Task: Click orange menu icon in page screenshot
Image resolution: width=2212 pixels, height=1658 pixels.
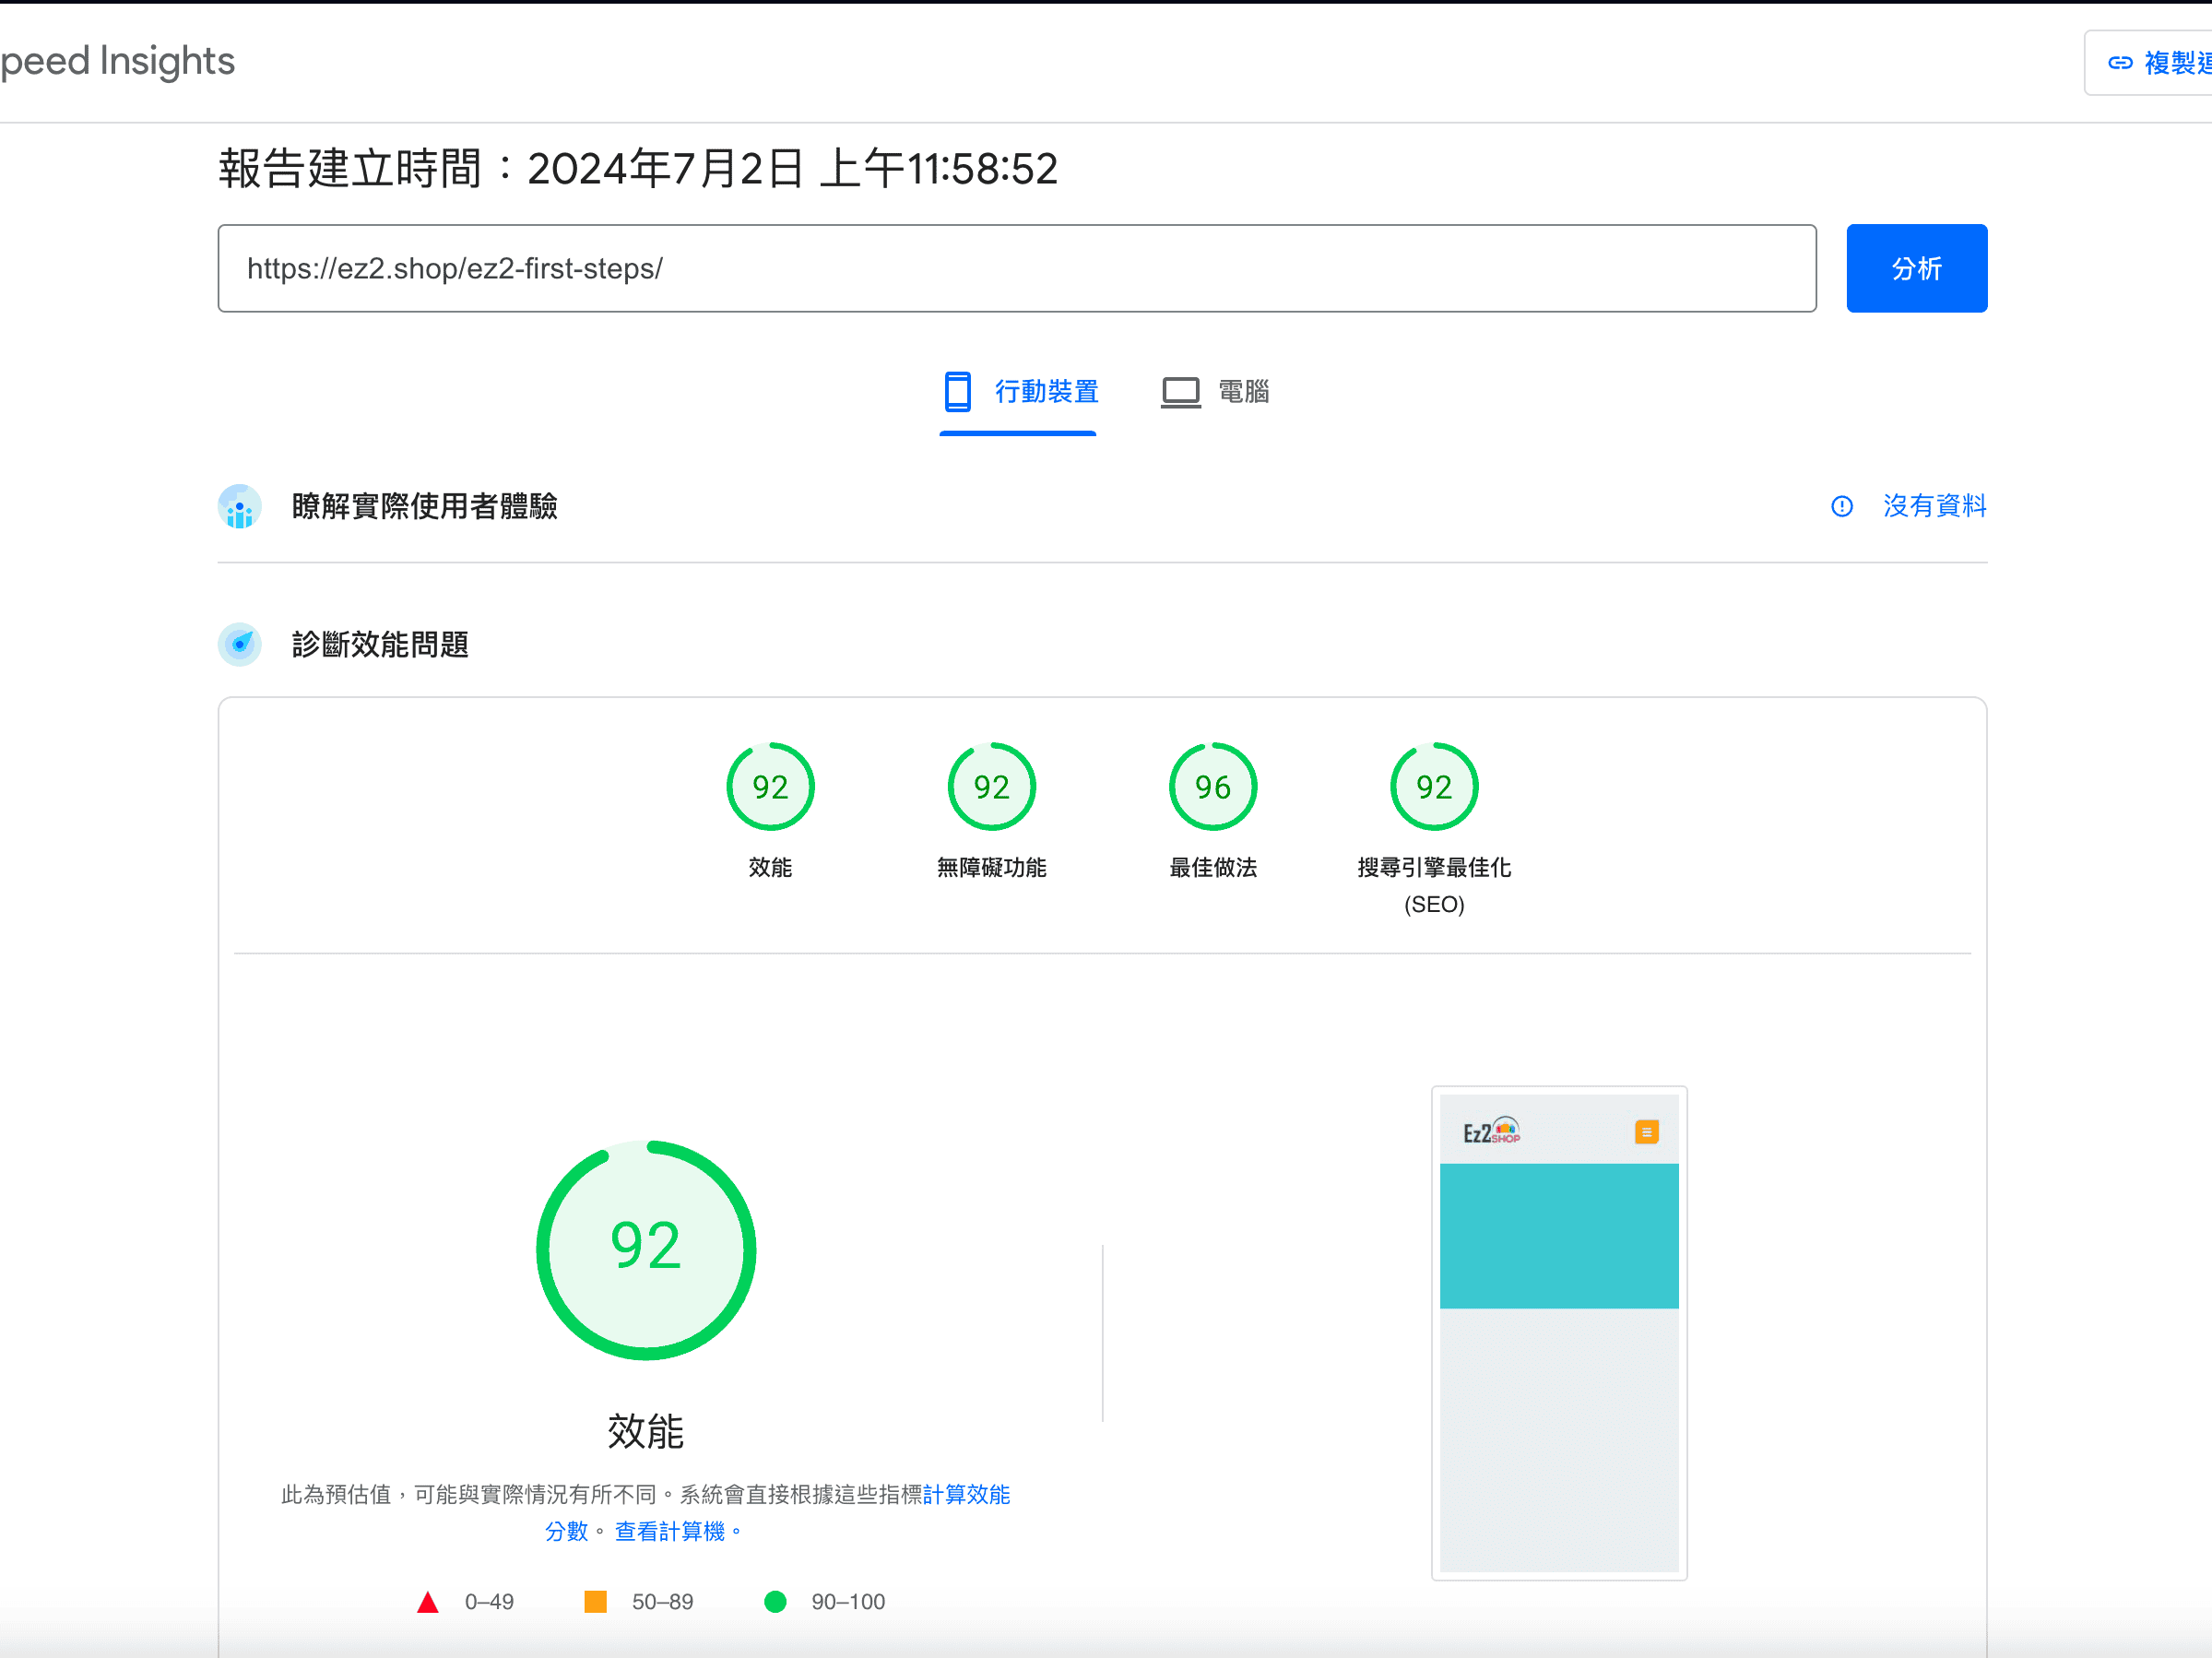Action: [x=1646, y=1132]
